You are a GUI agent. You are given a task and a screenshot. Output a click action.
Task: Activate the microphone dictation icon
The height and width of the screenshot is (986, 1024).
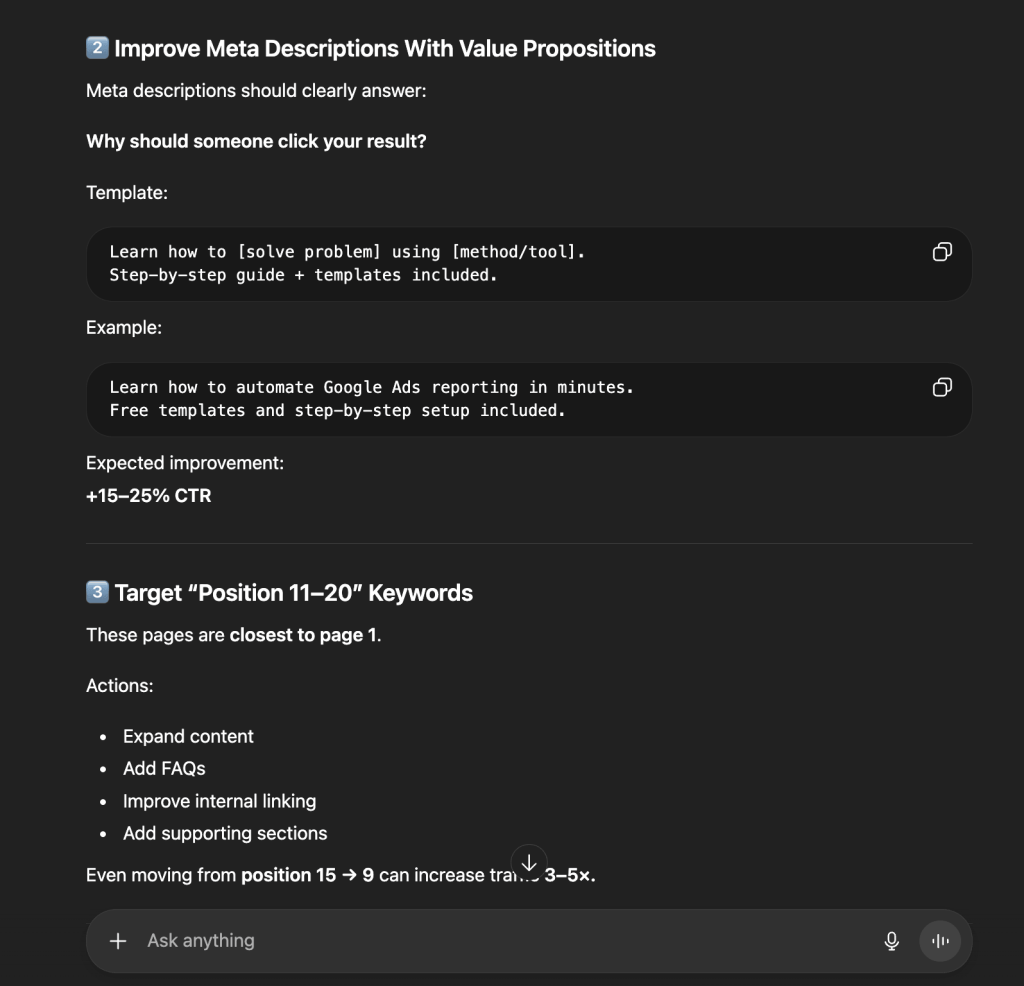[890, 940]
